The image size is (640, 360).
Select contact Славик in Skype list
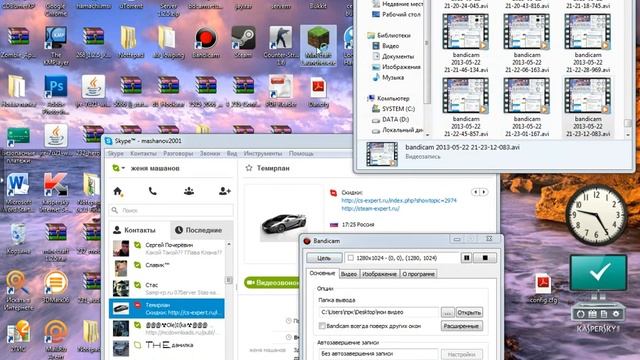click(x=167, y=268)
